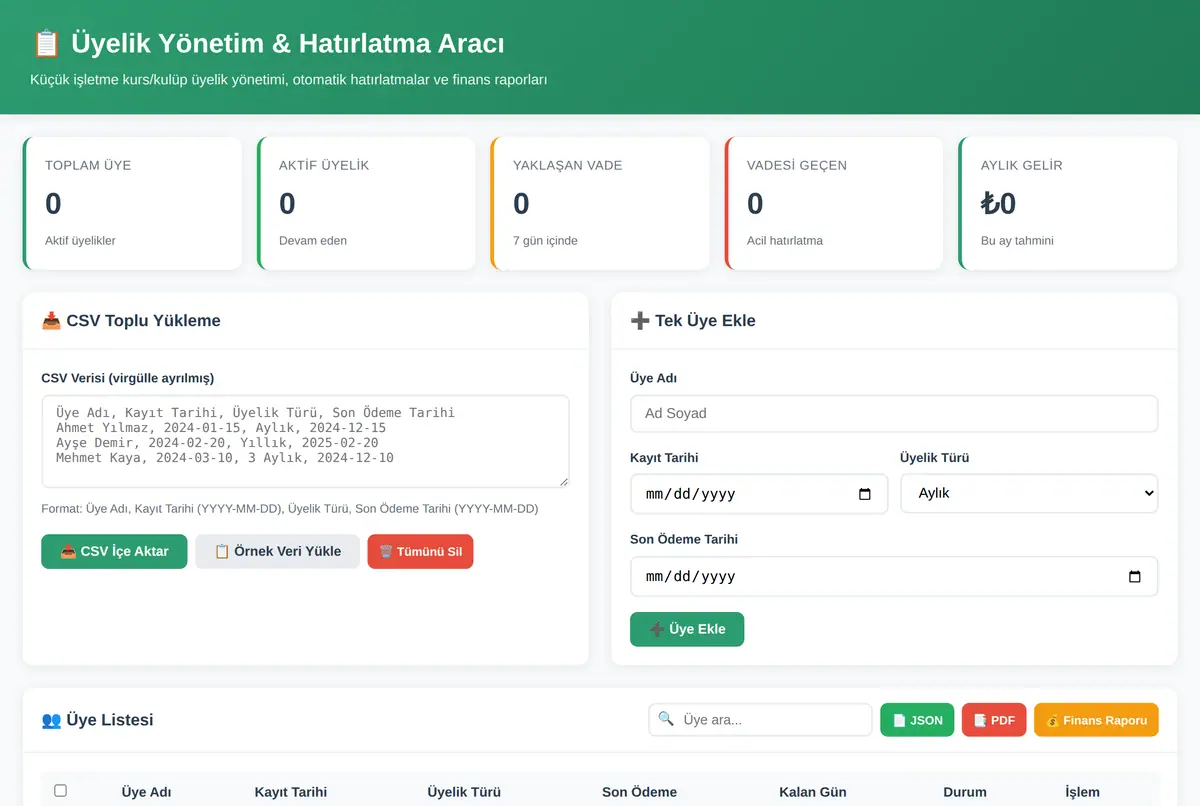Click the magnifier icon in member search
This screenshot has height=806, width=1200.
pos(666,720)
